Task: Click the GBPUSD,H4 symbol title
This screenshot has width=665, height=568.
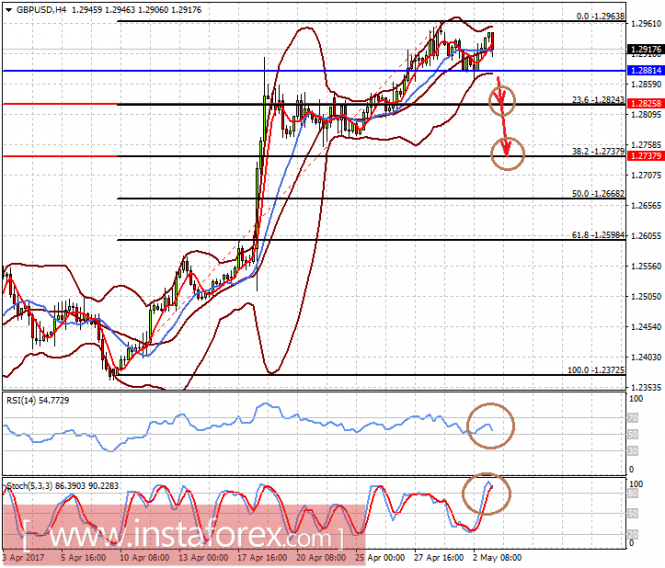Action: (x=41, y=10)
